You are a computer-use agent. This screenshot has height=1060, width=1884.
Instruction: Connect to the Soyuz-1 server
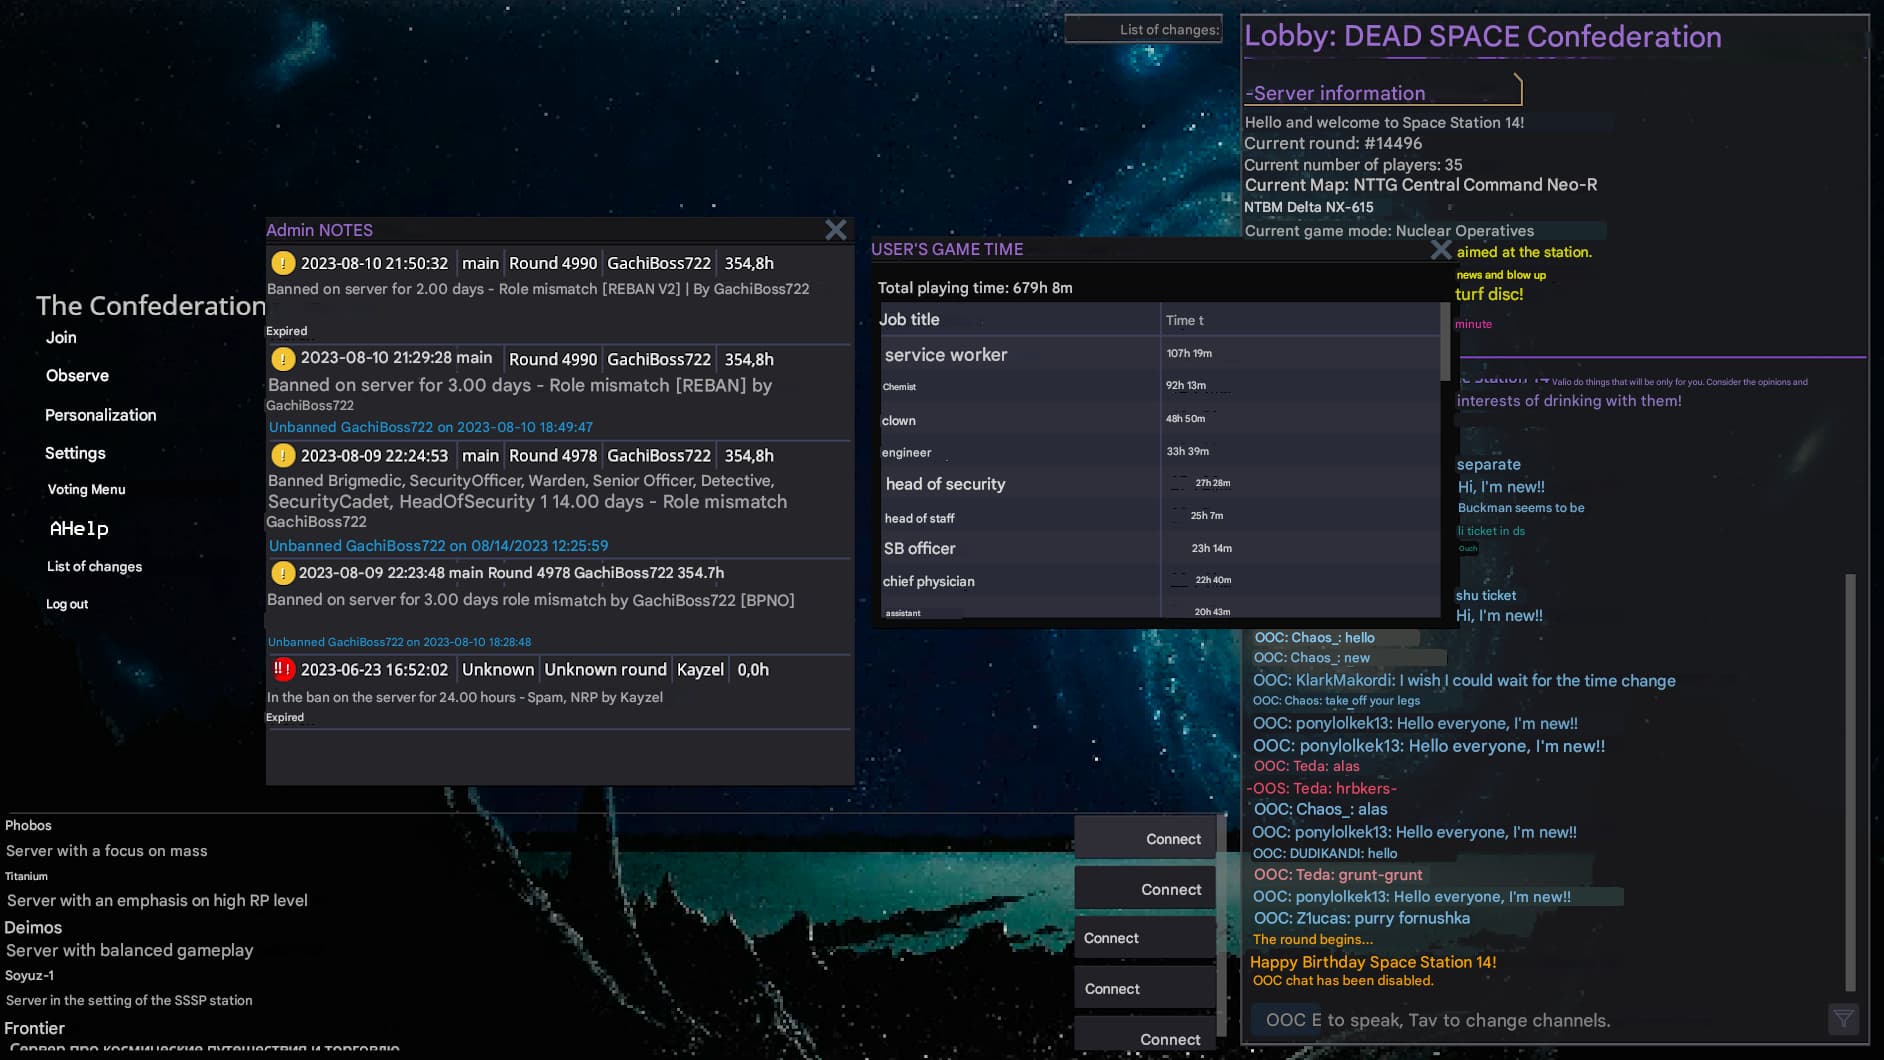[1145, 988]
